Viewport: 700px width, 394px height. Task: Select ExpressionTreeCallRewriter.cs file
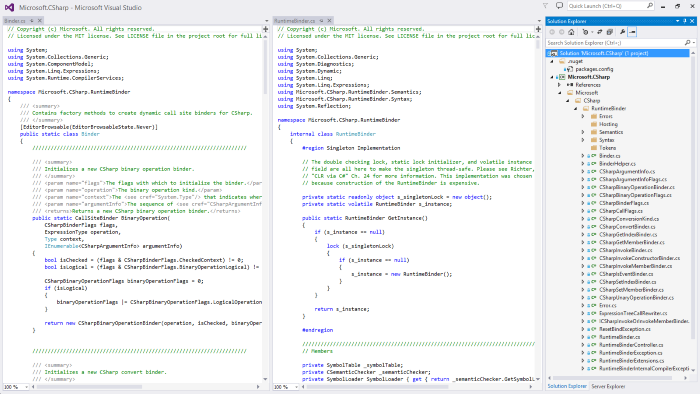click(633, 313)
